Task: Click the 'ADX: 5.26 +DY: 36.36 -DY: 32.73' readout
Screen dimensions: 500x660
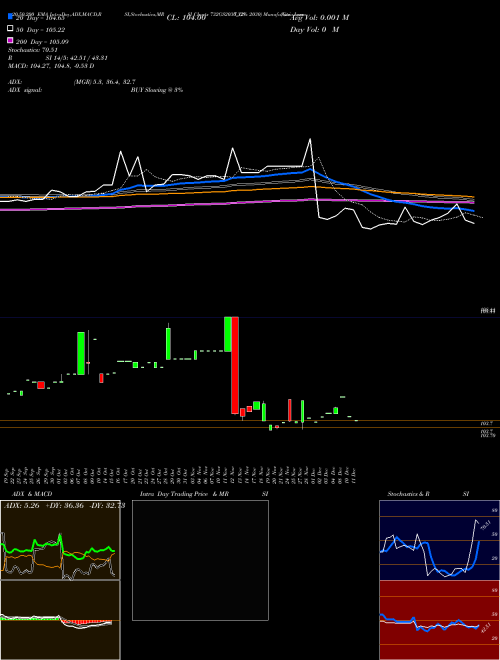Action: point(64,506)
